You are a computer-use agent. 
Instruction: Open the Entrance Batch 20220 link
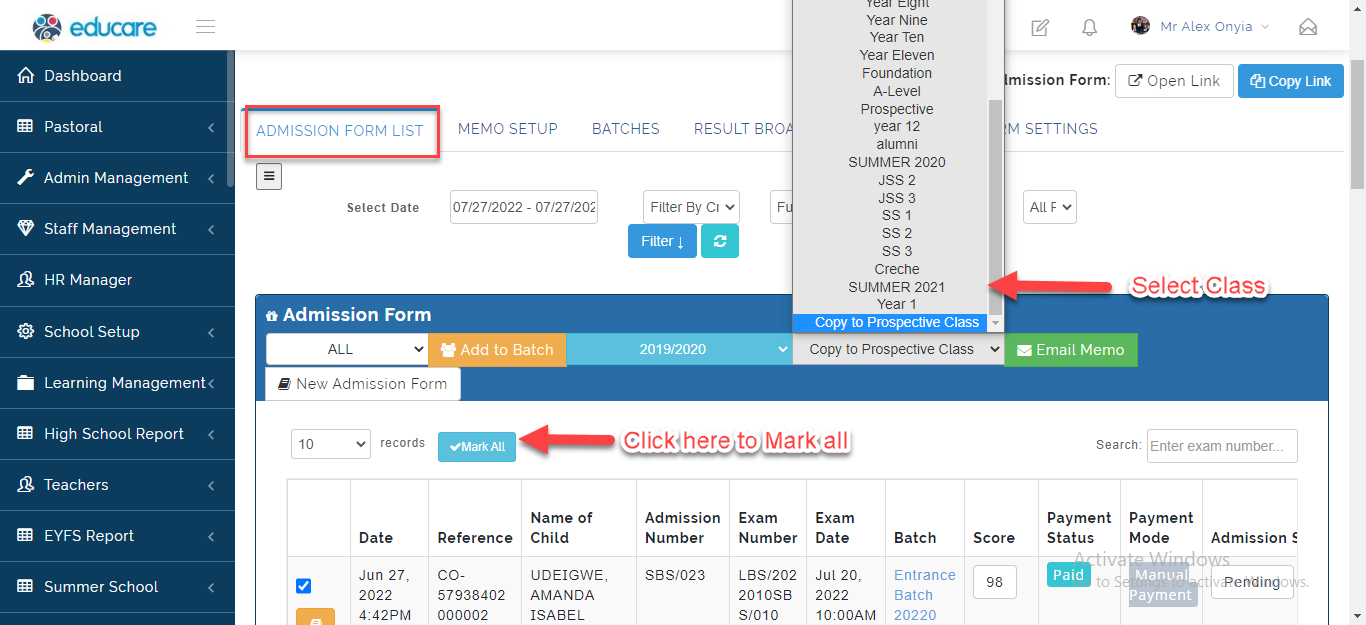[925, 595]
